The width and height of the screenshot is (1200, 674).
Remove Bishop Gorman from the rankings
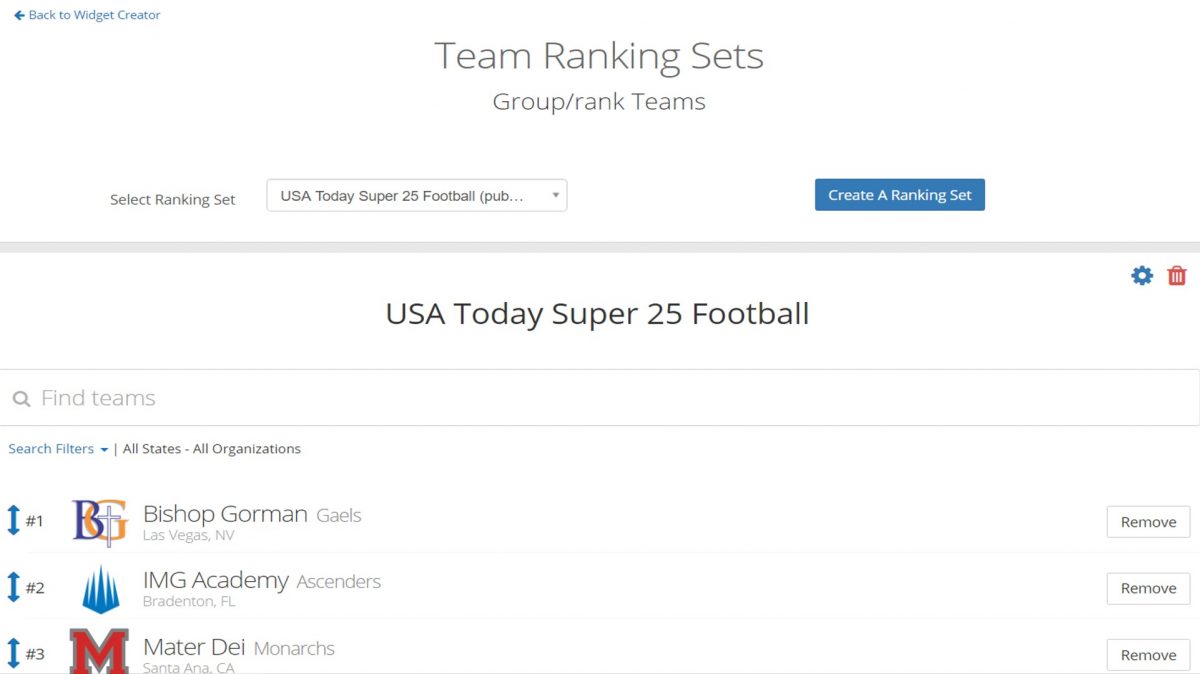1147,521
